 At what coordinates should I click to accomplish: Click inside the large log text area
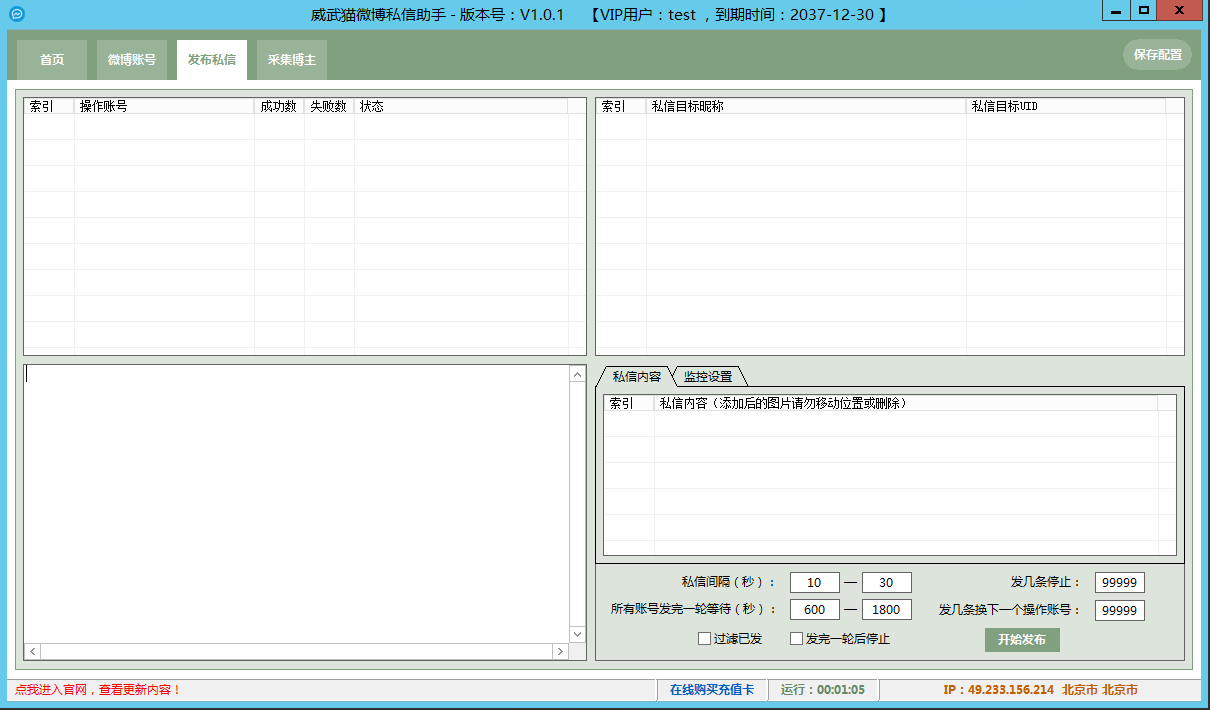[297, 504]
